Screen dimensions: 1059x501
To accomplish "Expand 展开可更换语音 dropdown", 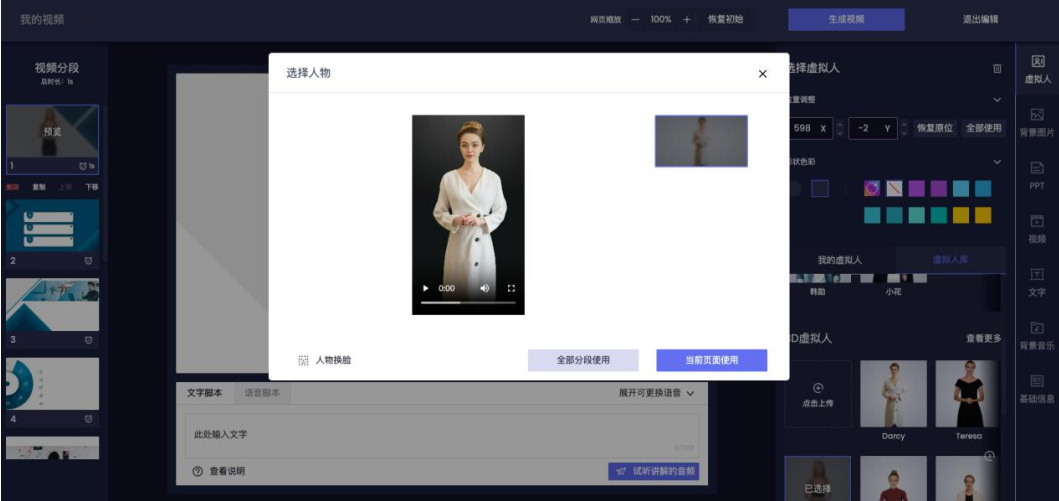I will pyautogui.click(x=656, y=393).
